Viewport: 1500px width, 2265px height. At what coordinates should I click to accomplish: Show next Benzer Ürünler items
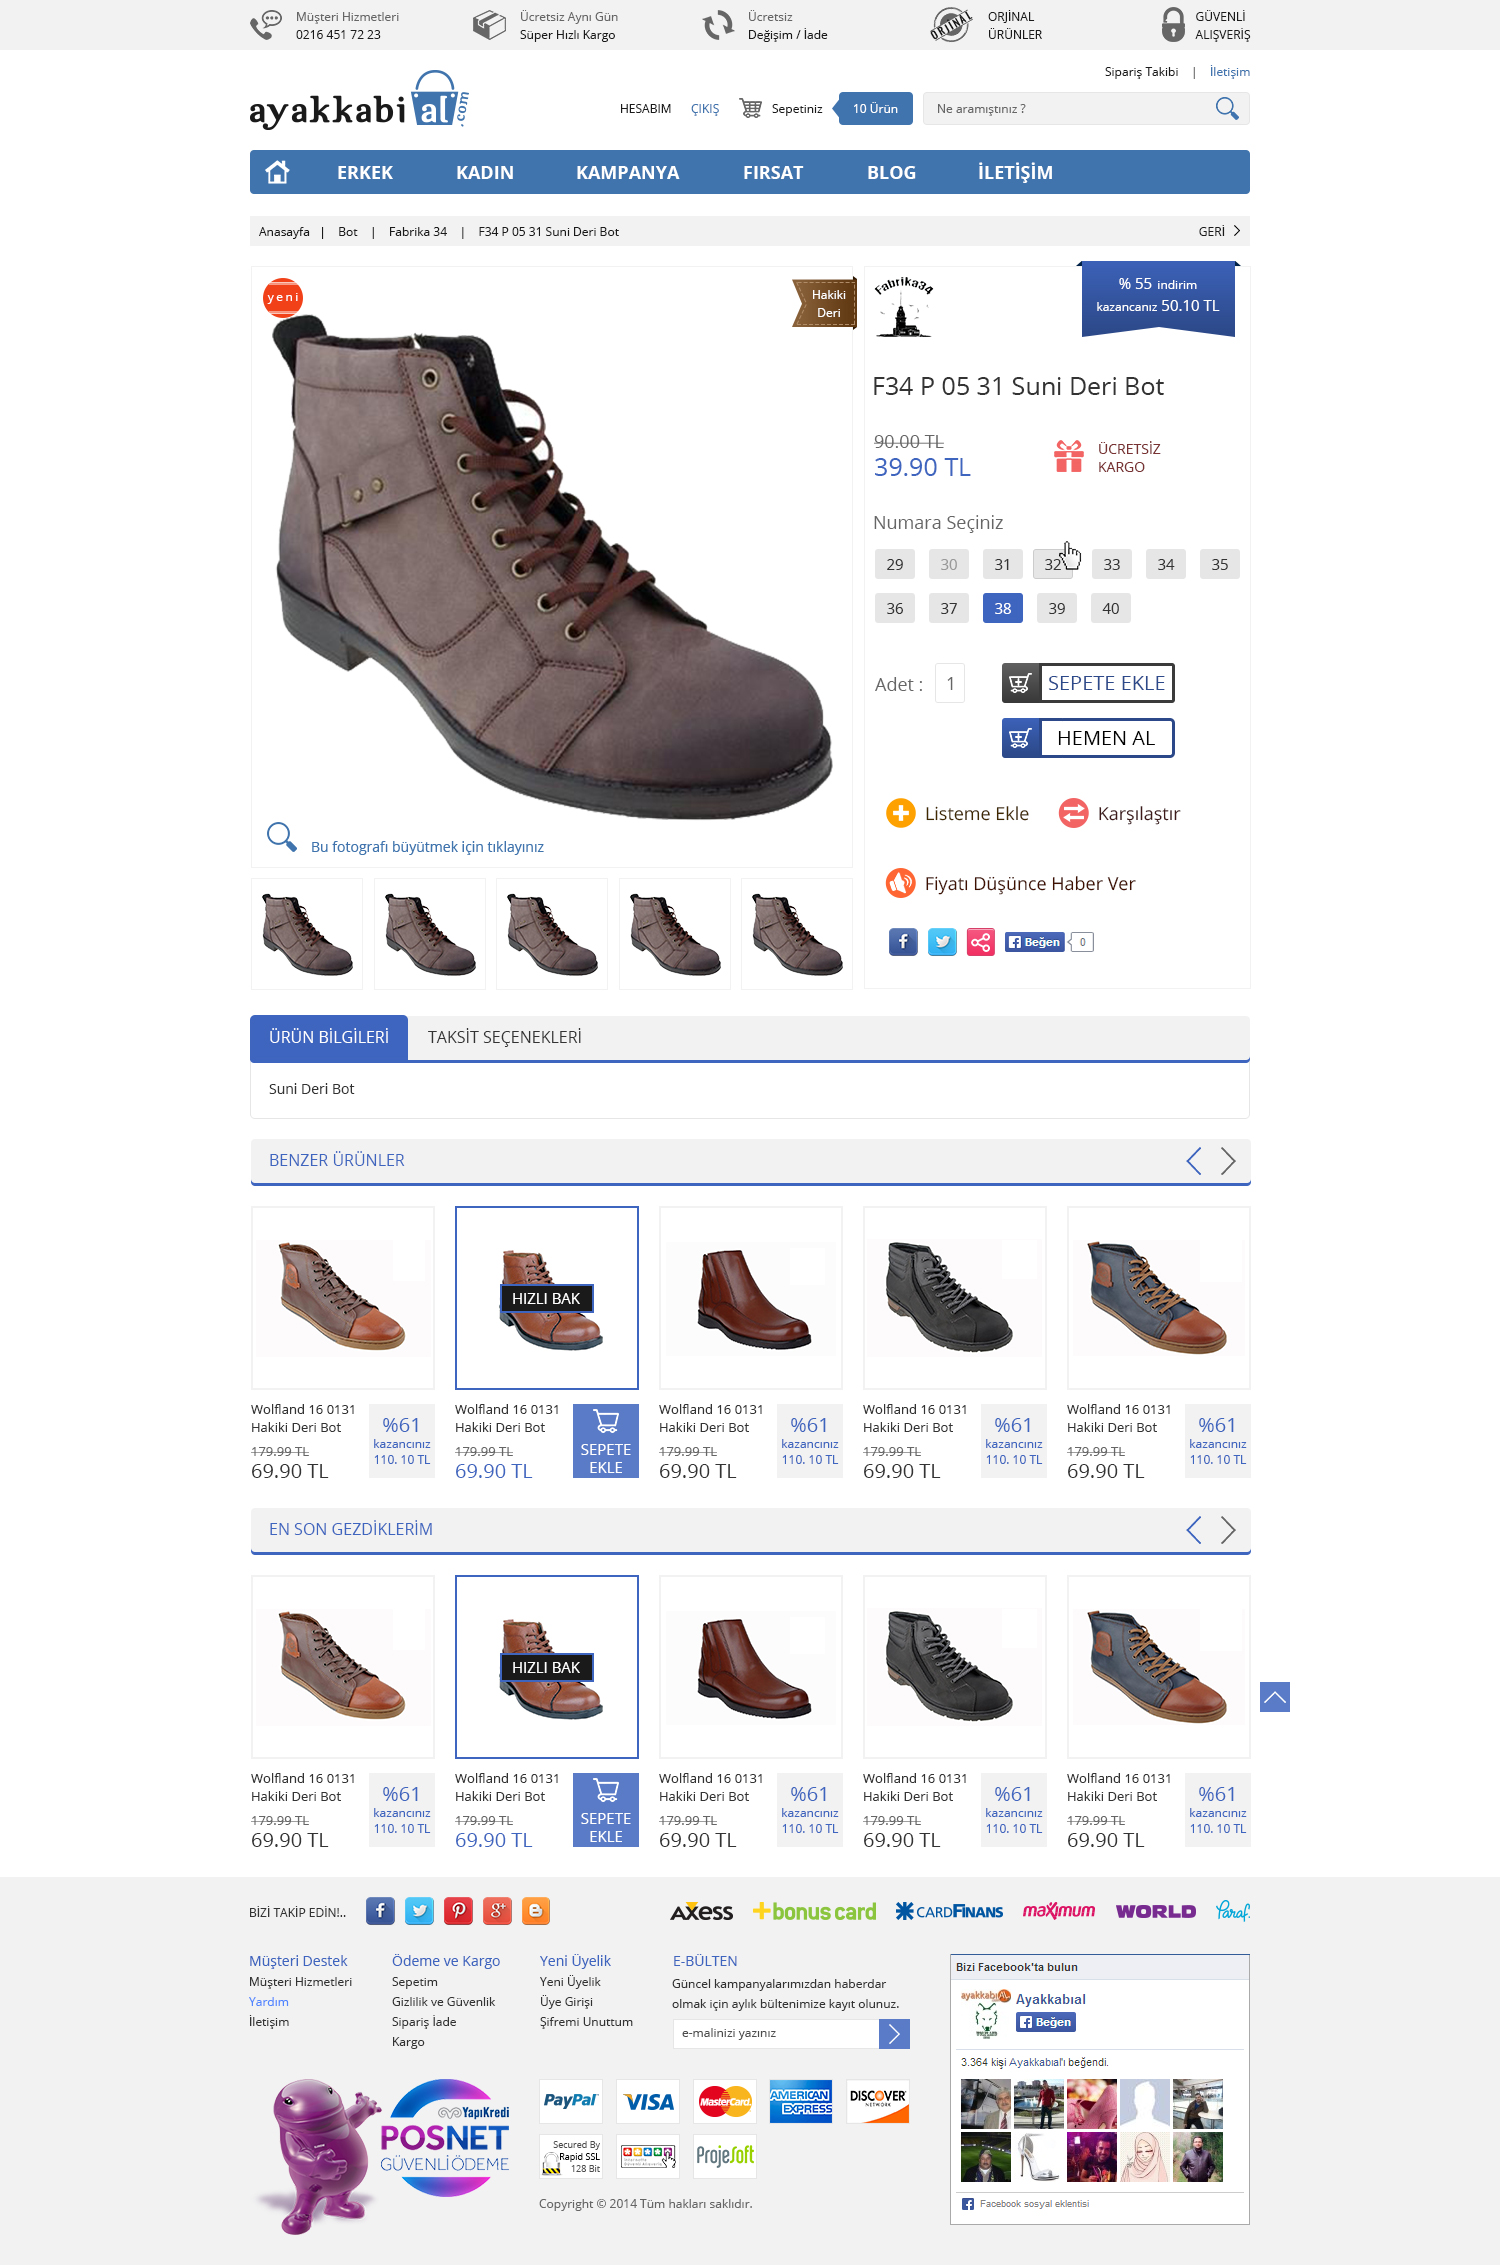1228,1161
